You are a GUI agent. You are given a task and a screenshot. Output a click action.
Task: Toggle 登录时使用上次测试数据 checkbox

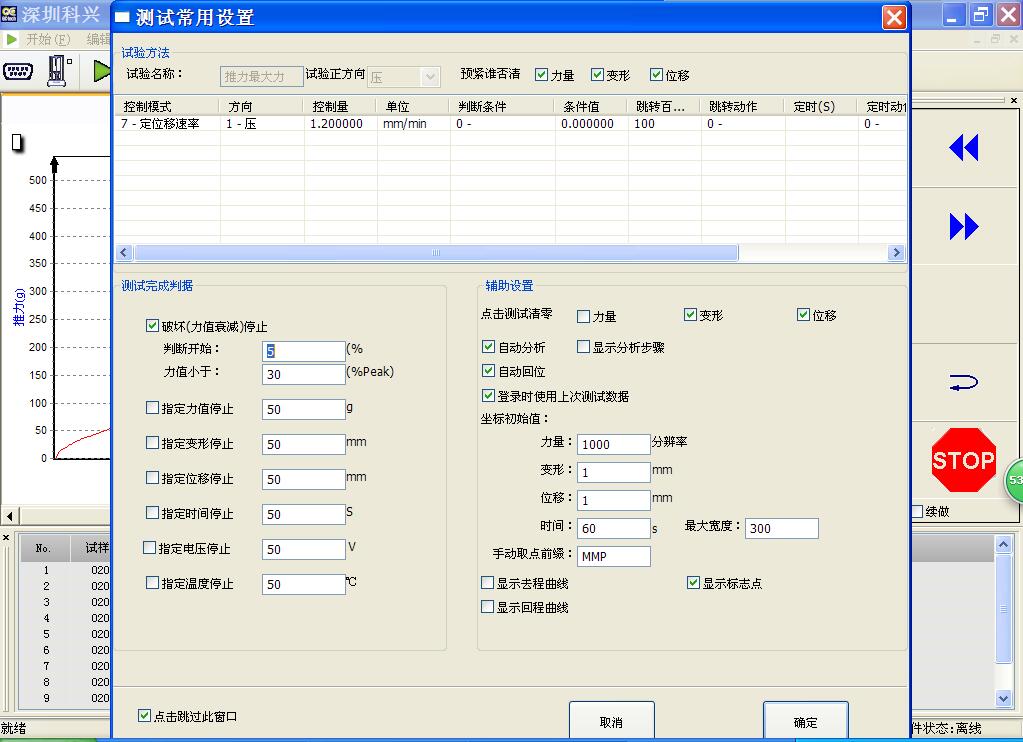[488, 395]
